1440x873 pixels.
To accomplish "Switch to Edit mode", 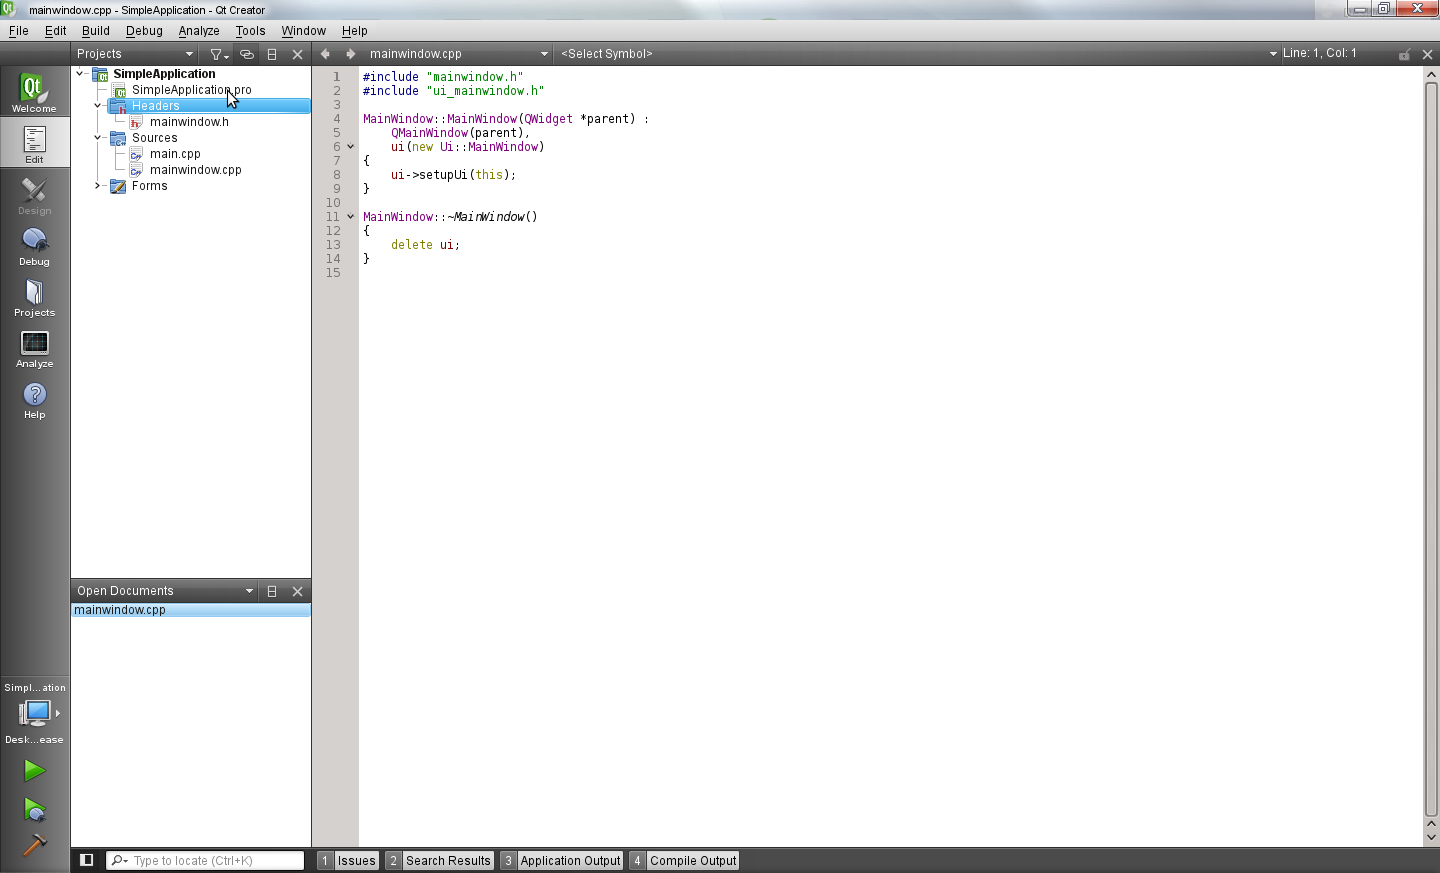I will coord(34,143).
